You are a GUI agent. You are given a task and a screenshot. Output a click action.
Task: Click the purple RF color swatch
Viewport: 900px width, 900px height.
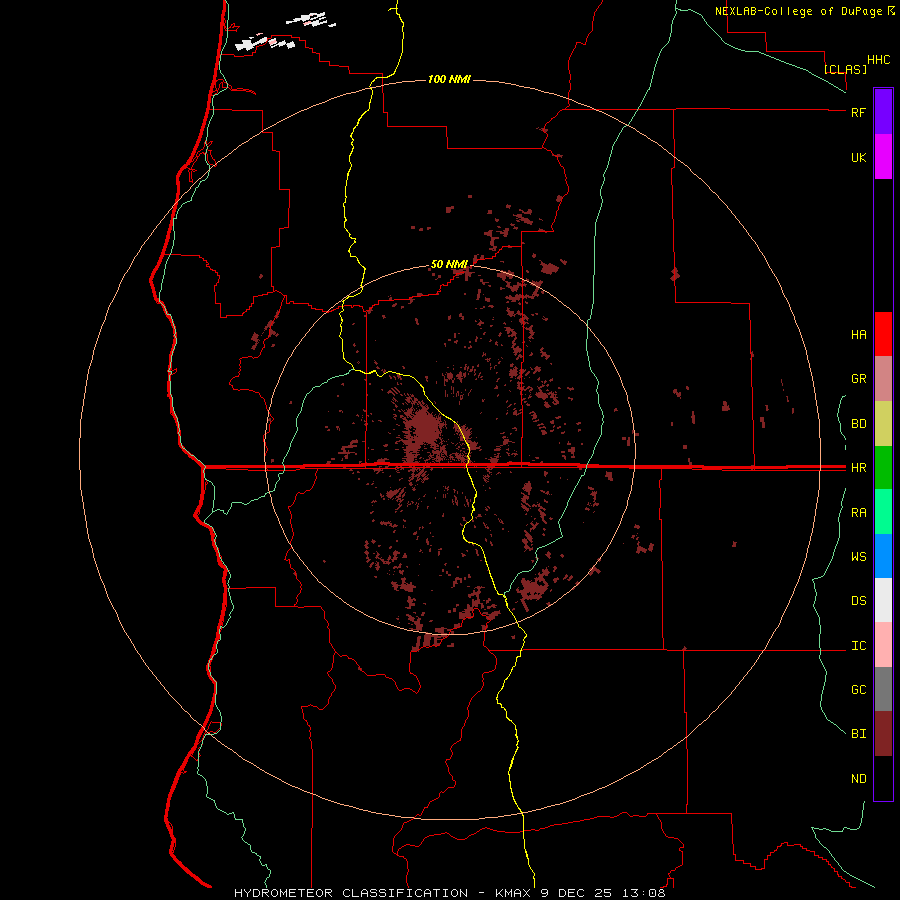pos(883,112)
